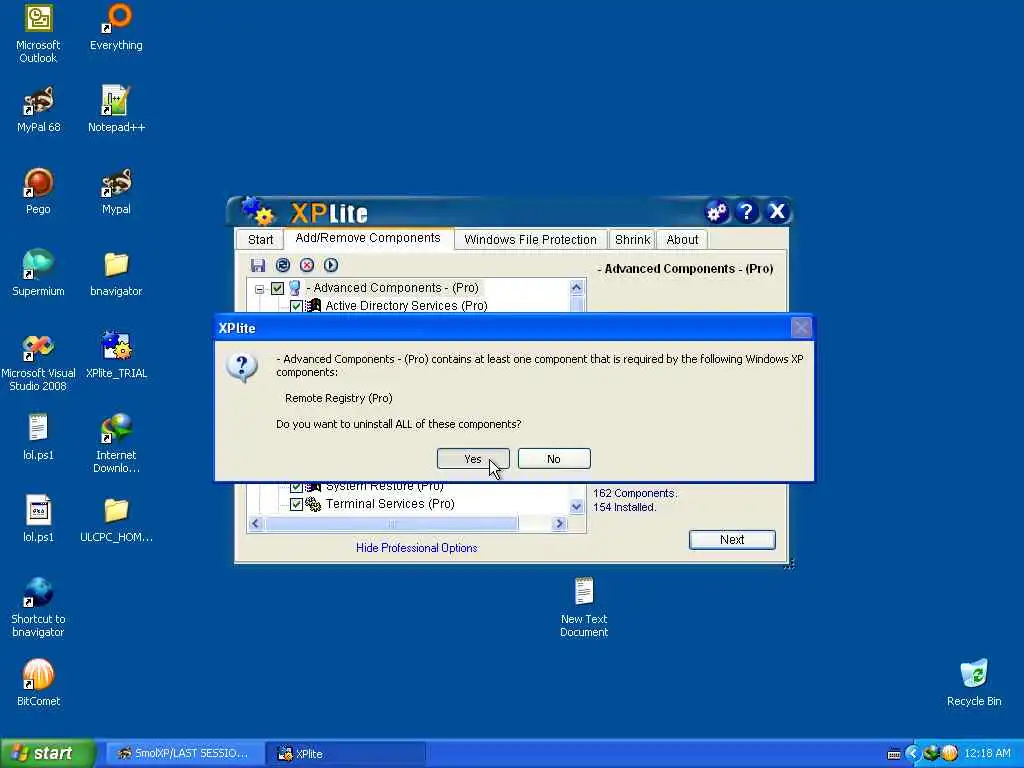Select the bnavigator folder icon
Viewport: 1024px width, 768px height.
point(116,274)
